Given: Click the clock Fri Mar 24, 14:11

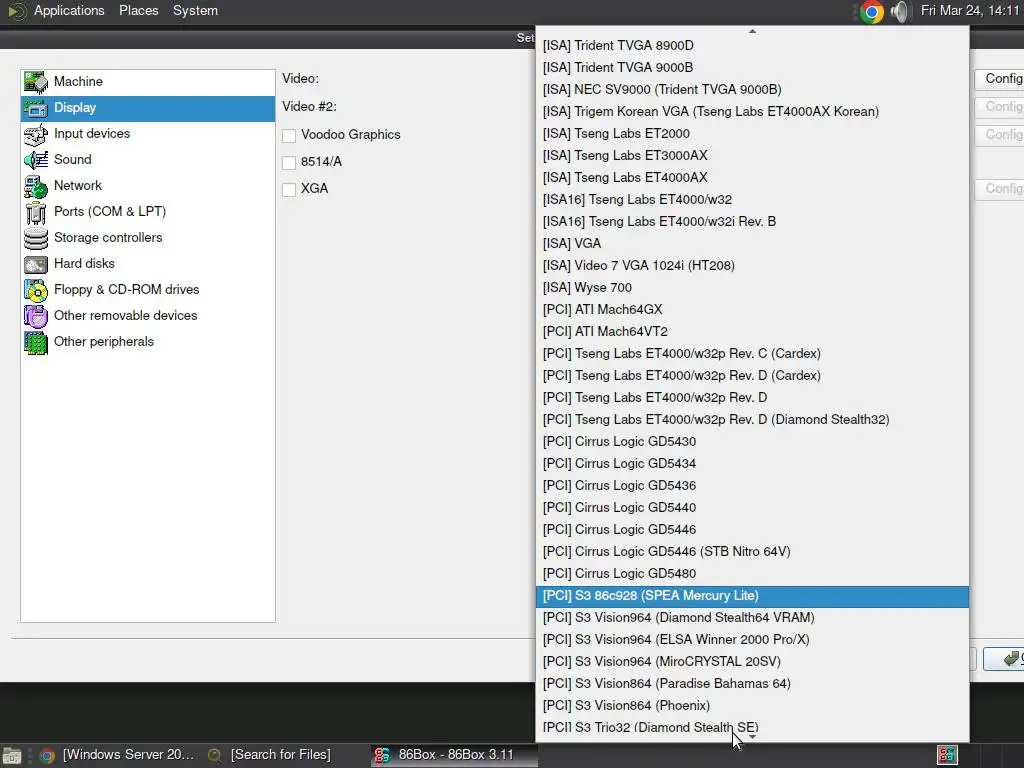Looking at the screenshot, I should tap(970, 10).
